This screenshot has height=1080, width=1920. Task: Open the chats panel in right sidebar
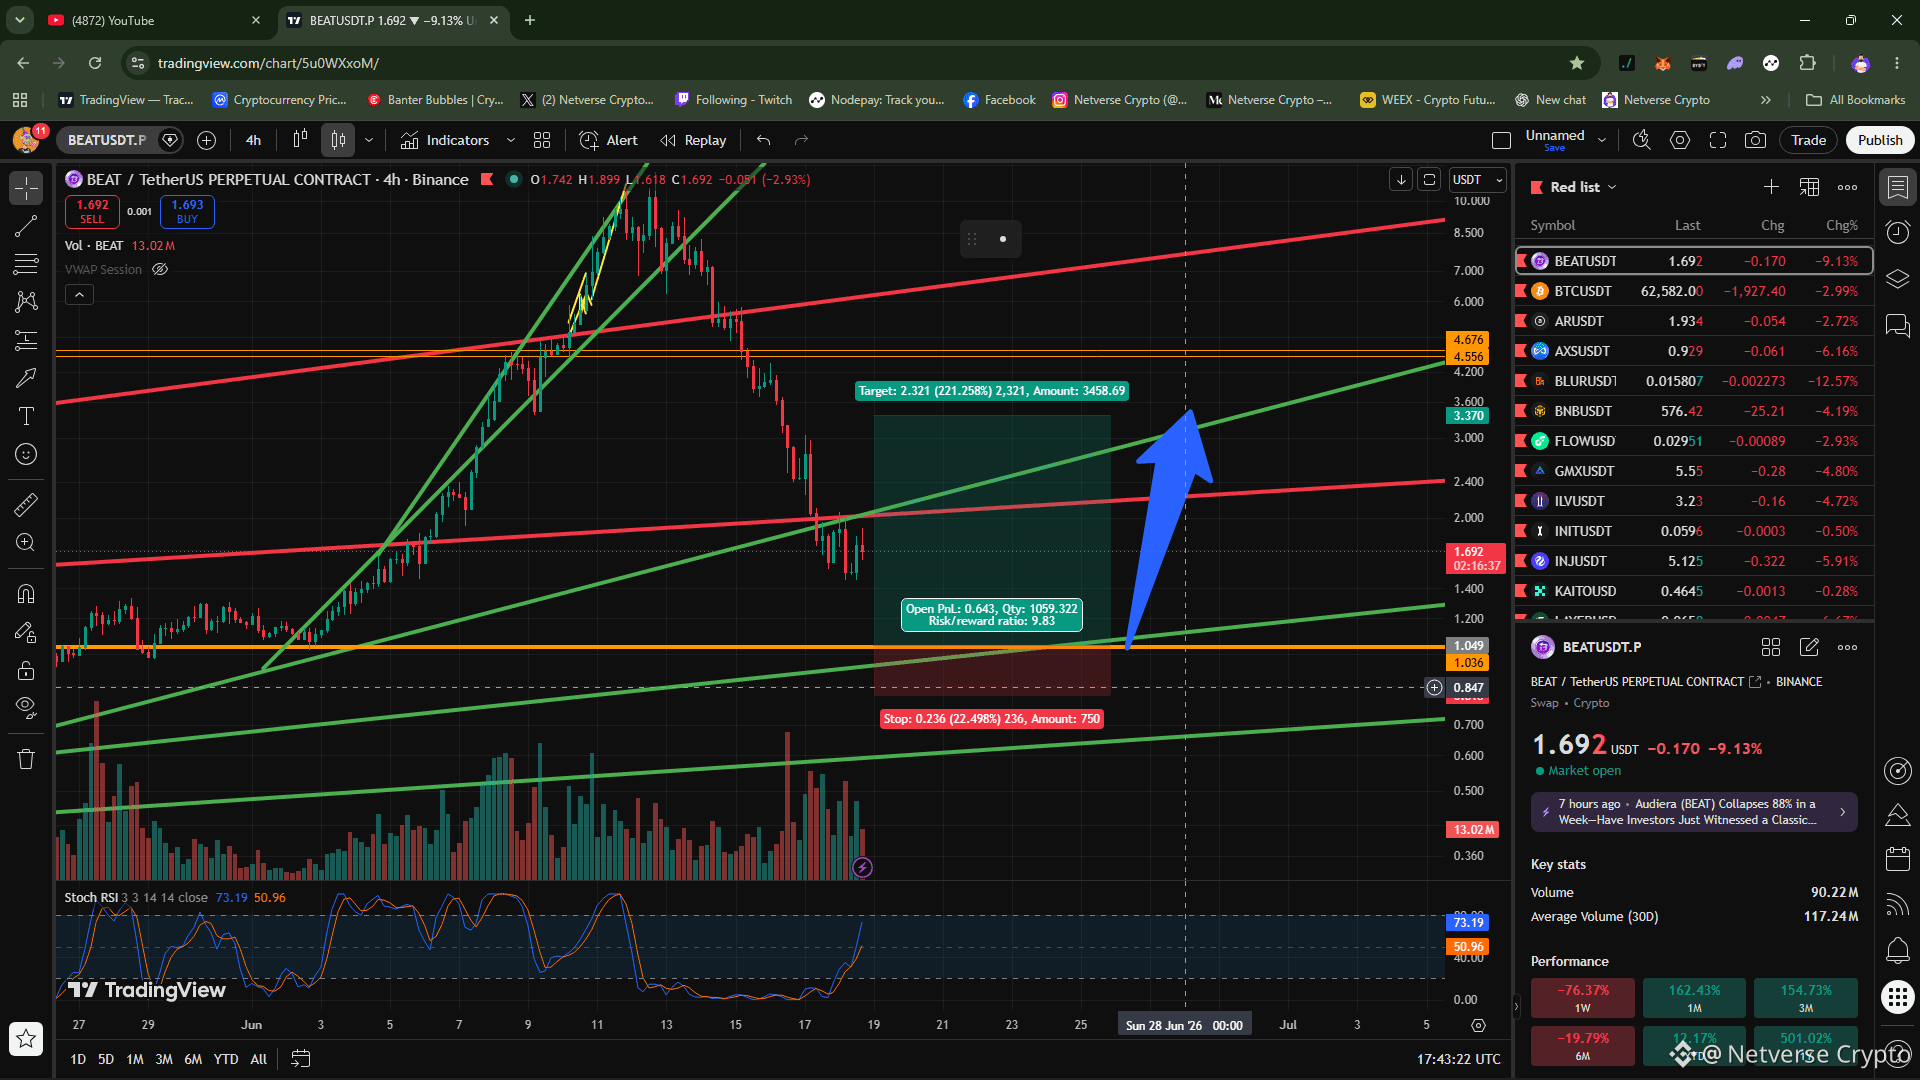[x=1897, y=326]
